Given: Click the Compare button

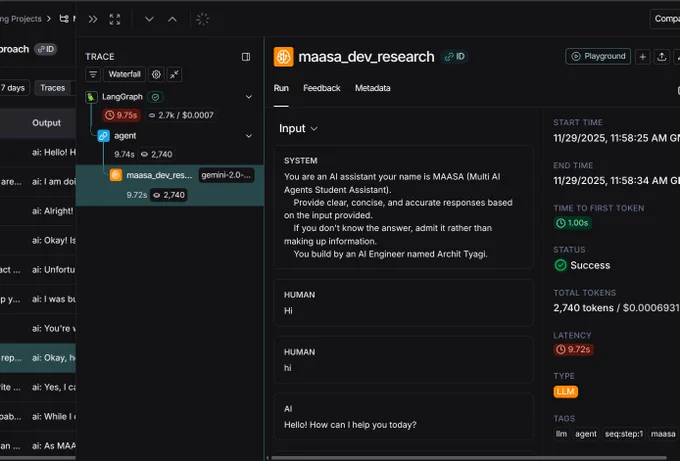Looking at the screenshot, I should 665,19.
